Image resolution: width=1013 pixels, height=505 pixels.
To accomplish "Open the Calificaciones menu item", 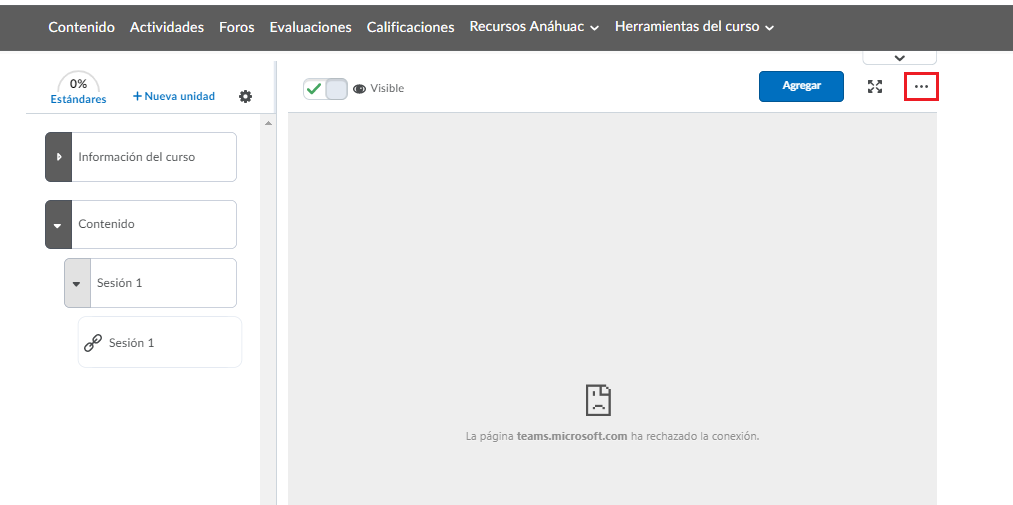I will (x=410, y=27).
